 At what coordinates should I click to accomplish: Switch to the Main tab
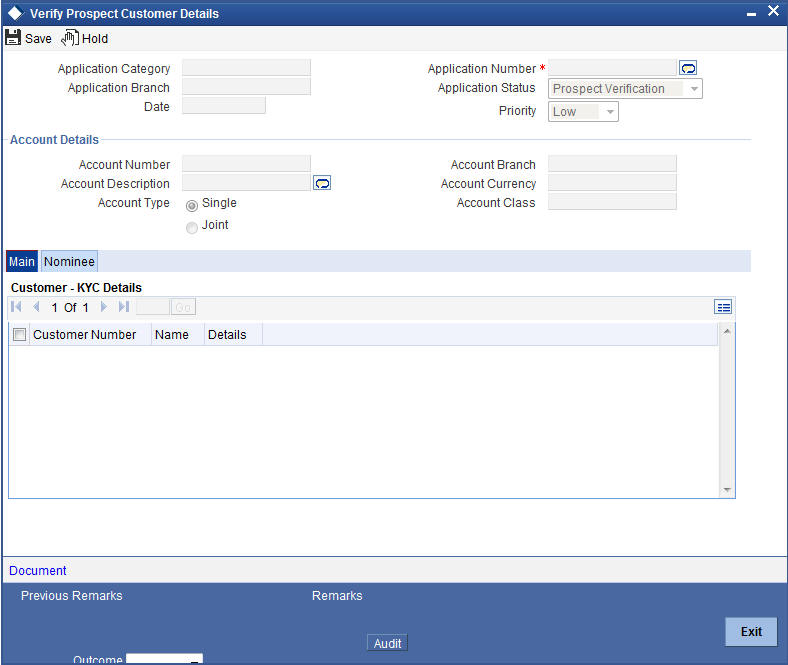tap(22, 261)
